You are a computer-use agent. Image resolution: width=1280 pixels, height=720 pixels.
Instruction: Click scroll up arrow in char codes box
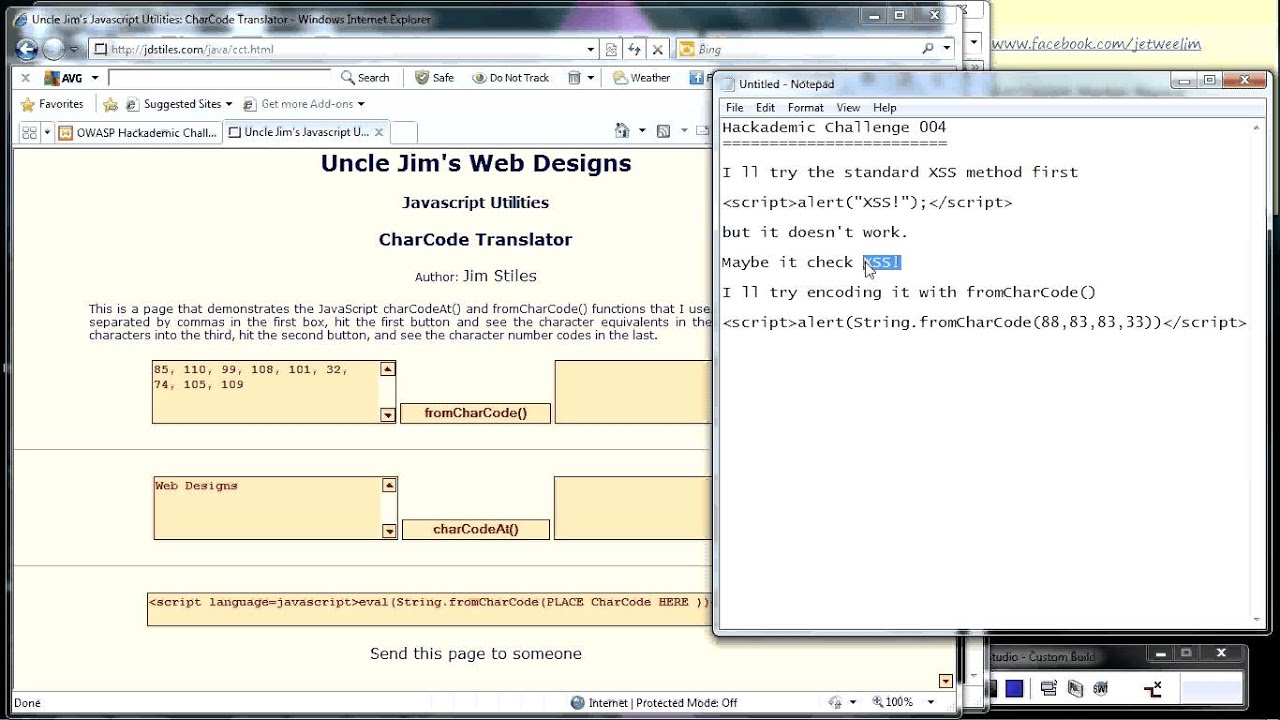click(x=388, y=369)
